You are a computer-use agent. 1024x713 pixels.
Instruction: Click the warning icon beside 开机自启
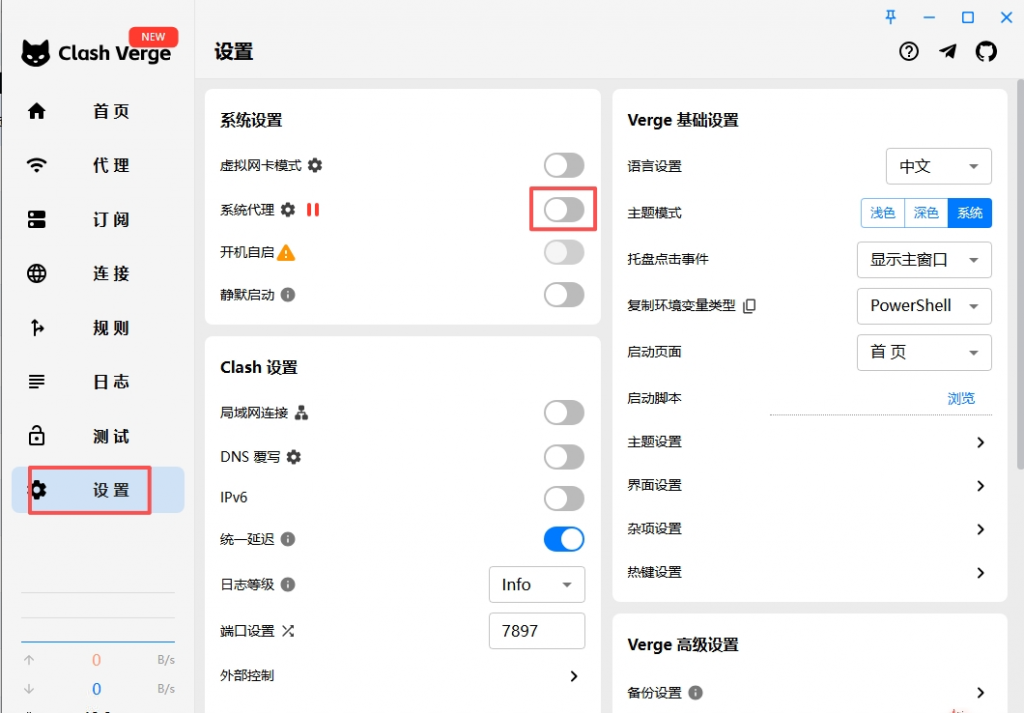coord(286,253)
